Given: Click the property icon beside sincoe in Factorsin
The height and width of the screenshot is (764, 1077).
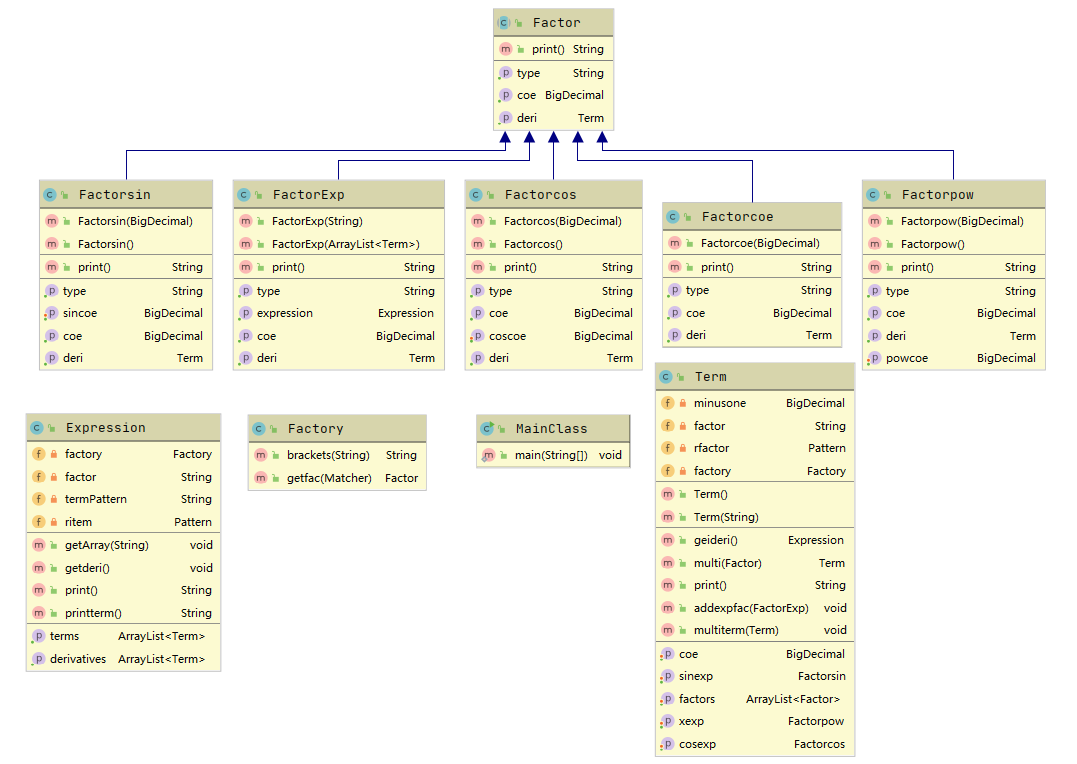Looking at the screenshot, I should [x=51, y=313].
